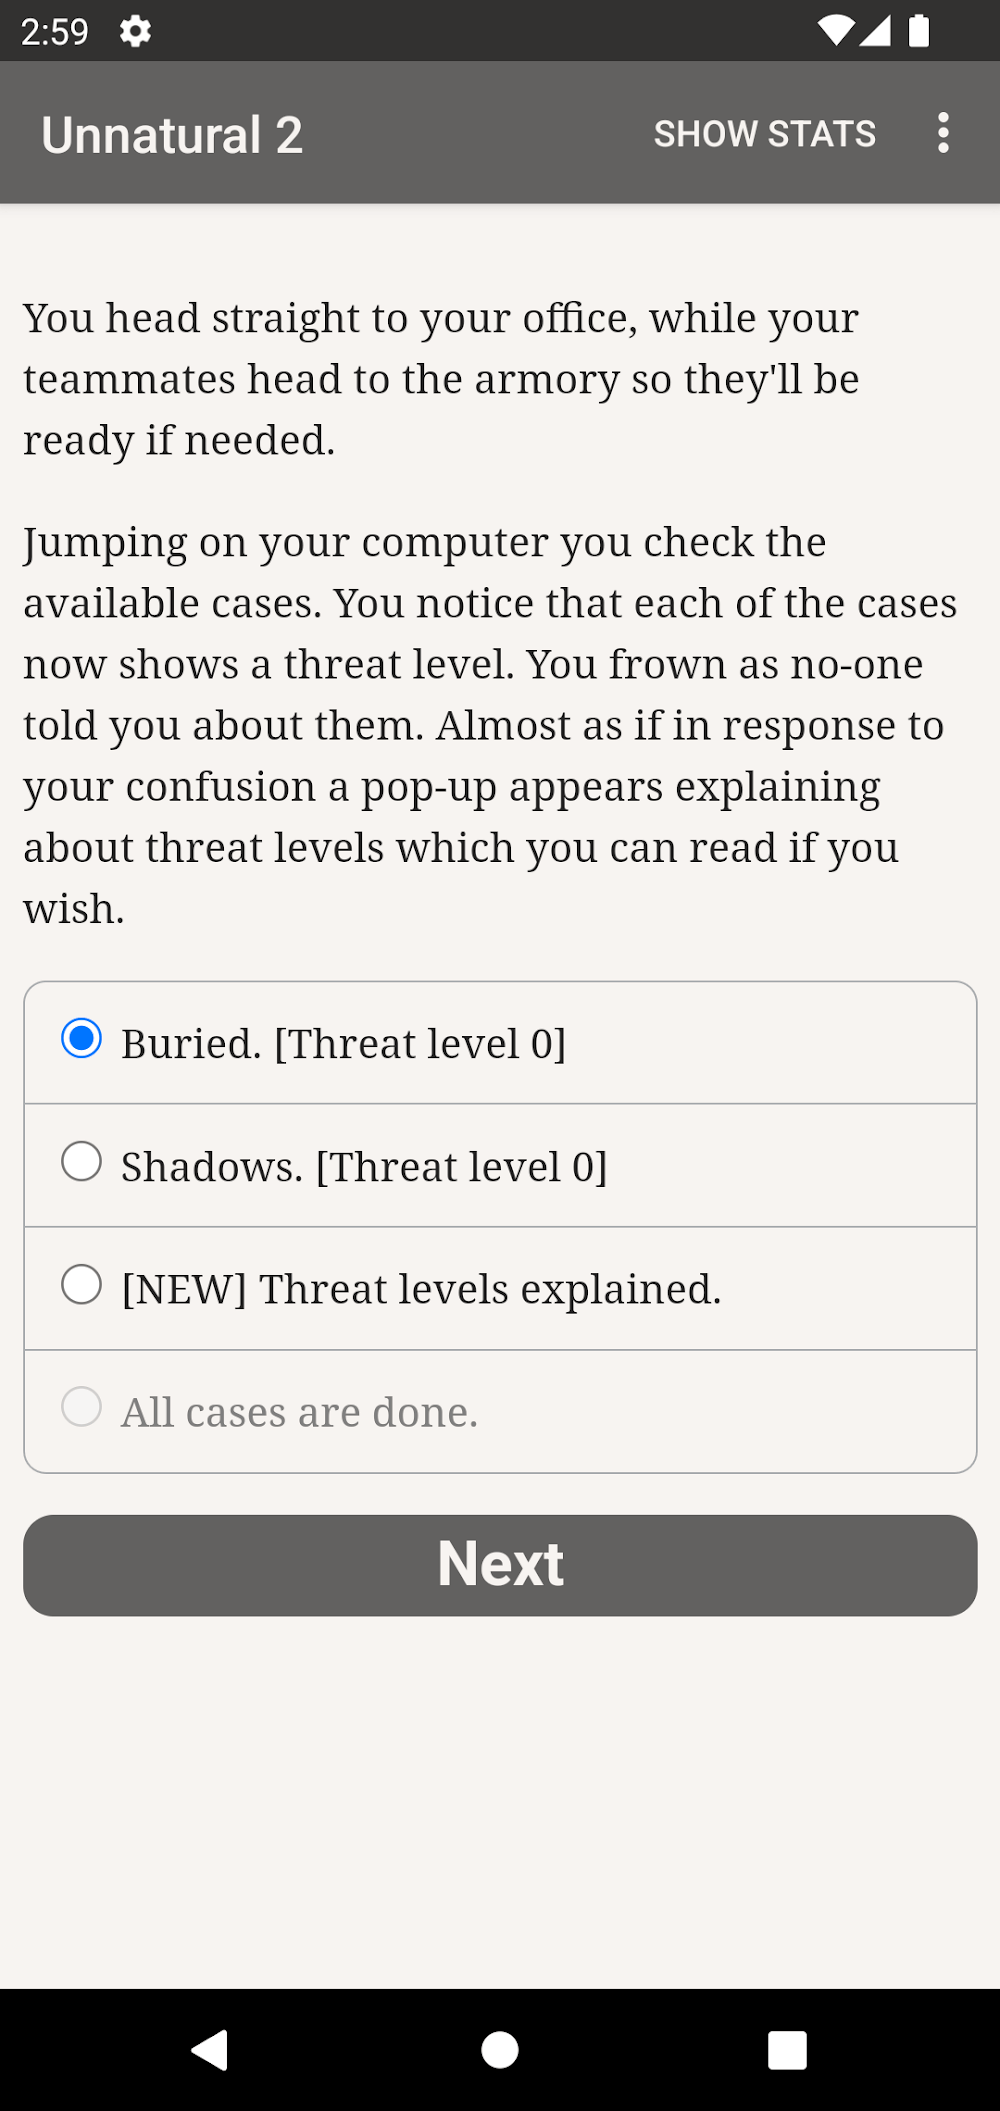Tap the cellular signal icon

pos(875,31)
